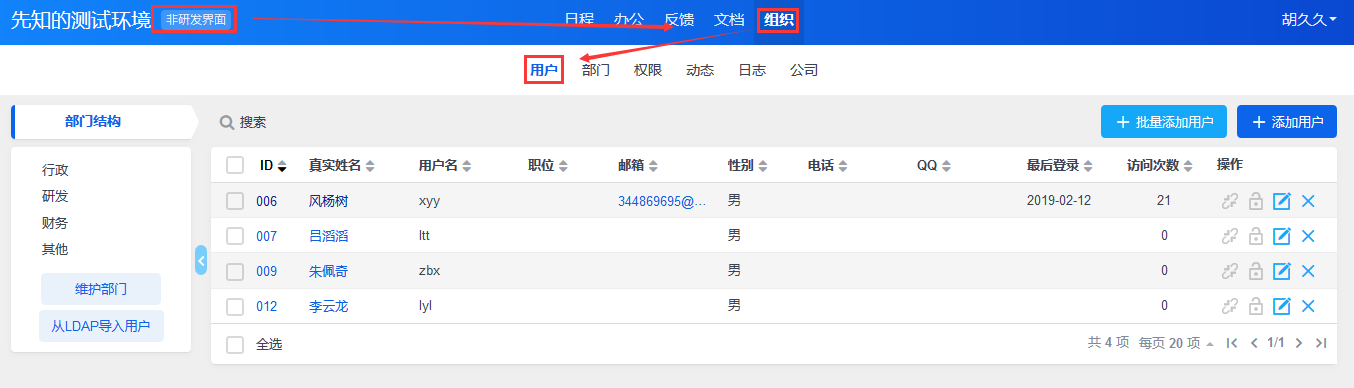
Task: Open the 文档 top menu
Action: [x=729, y=19]
